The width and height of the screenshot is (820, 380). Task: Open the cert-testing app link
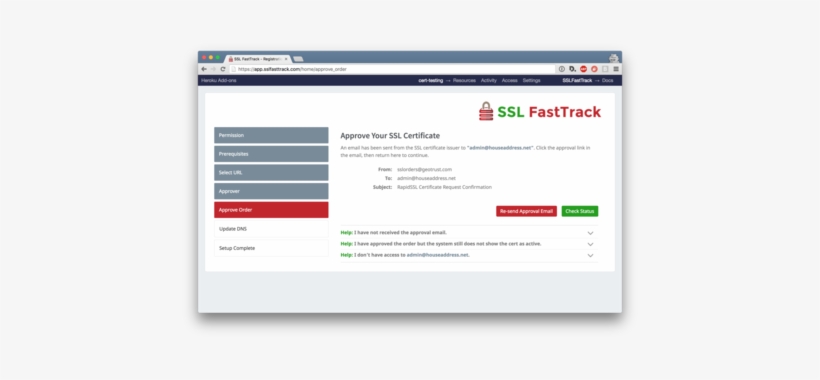pos(430,80)
